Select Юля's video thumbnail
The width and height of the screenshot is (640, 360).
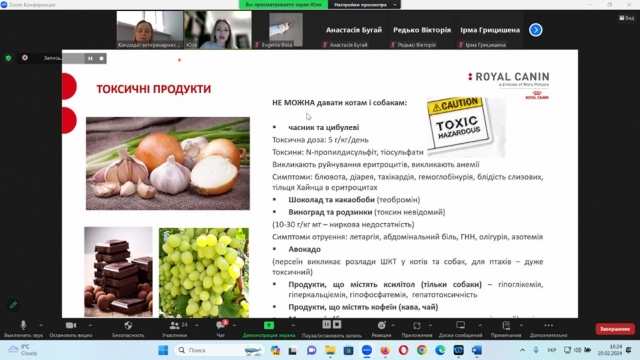pyautogui.click(x=218, y=30)
